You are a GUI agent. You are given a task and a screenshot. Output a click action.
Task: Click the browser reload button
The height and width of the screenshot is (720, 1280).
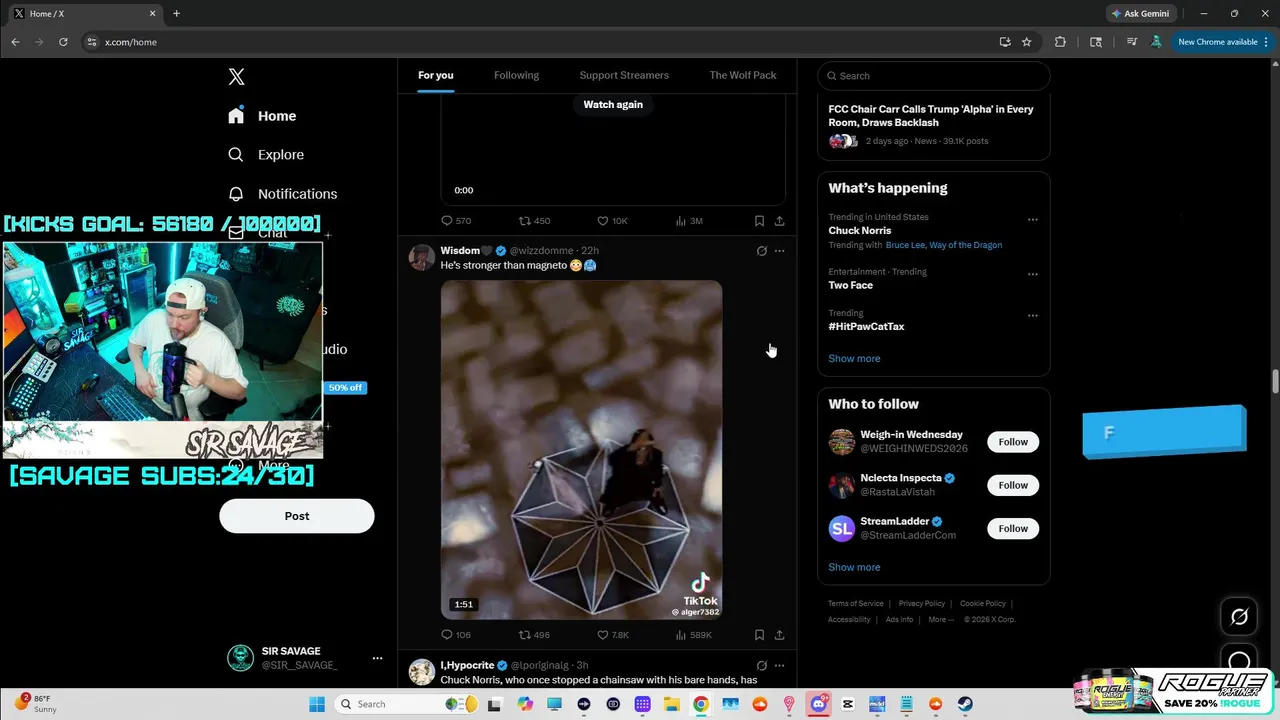pyautogui.click(x=63, y=42)
